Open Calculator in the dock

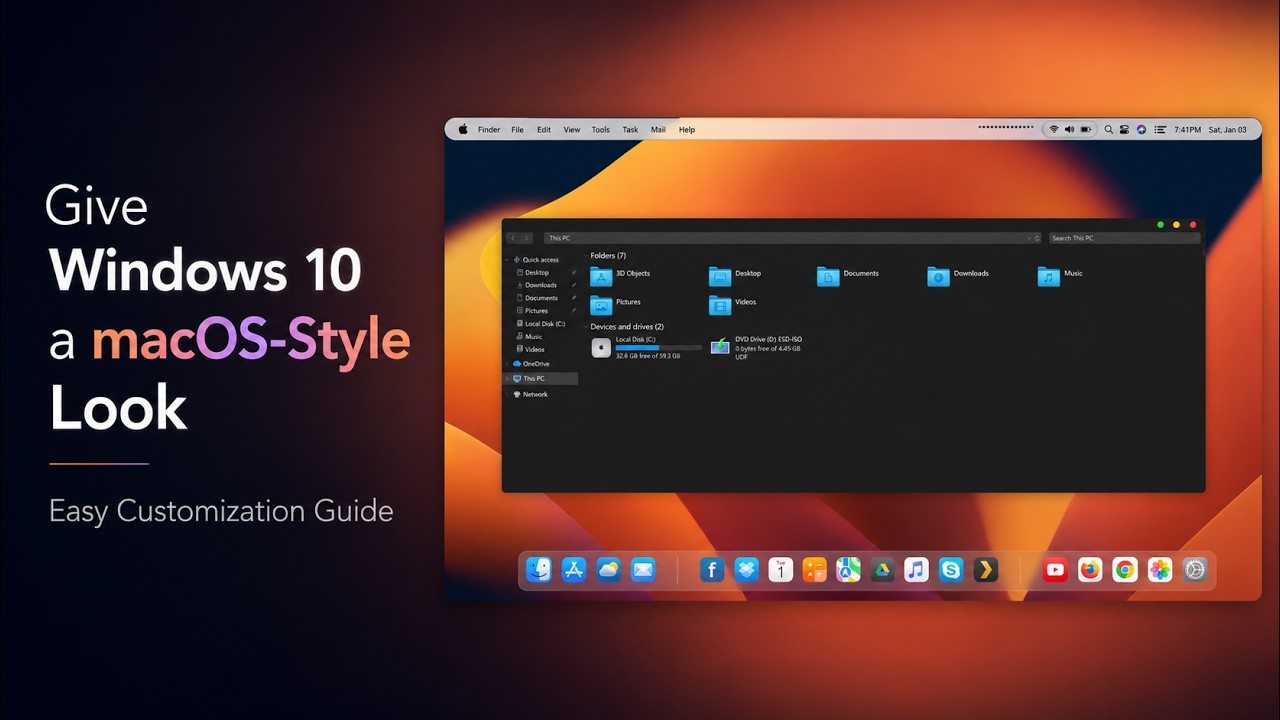tap(815, 570)
